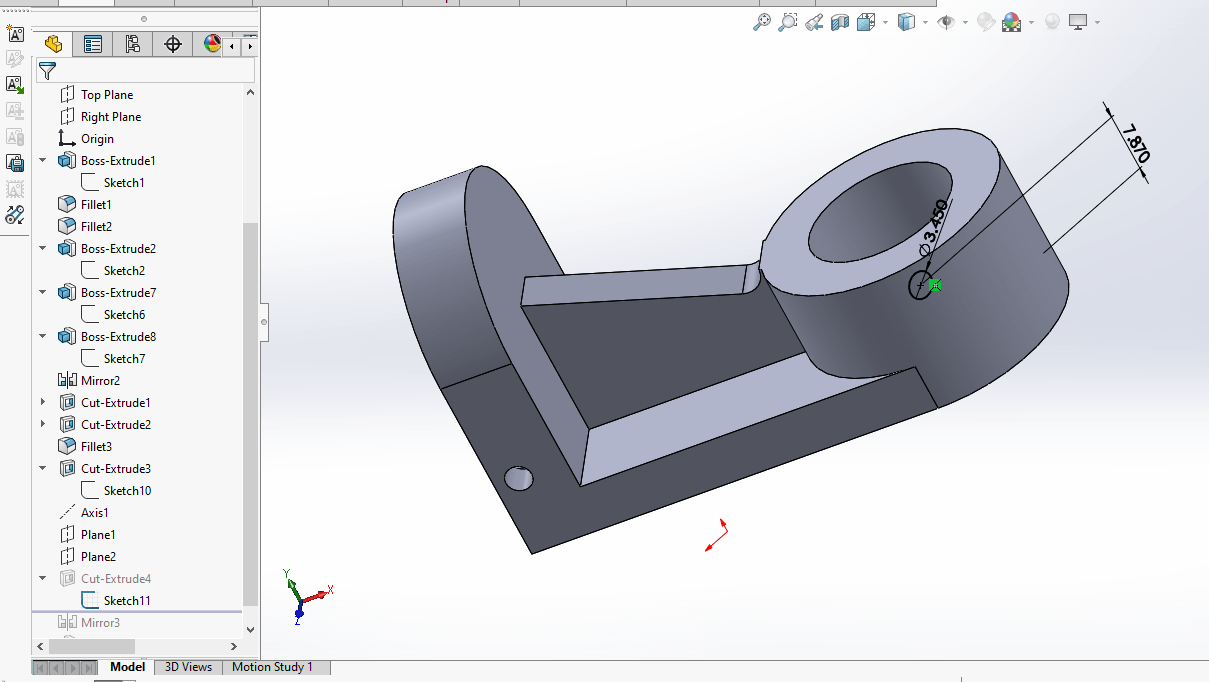Switch to the 3D Views tab
Image resolution: width=1209 pixels, height=682 pixels.
[x=188, y=667]
